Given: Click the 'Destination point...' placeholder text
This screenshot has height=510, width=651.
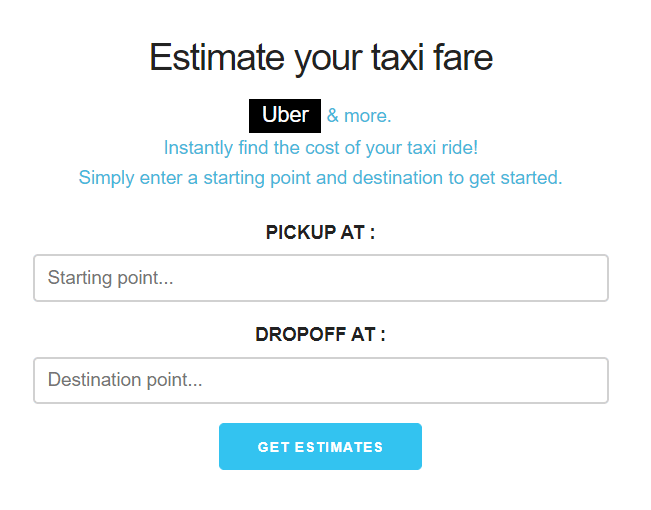Looking at the screenshot, I should (x=125, y=380).
